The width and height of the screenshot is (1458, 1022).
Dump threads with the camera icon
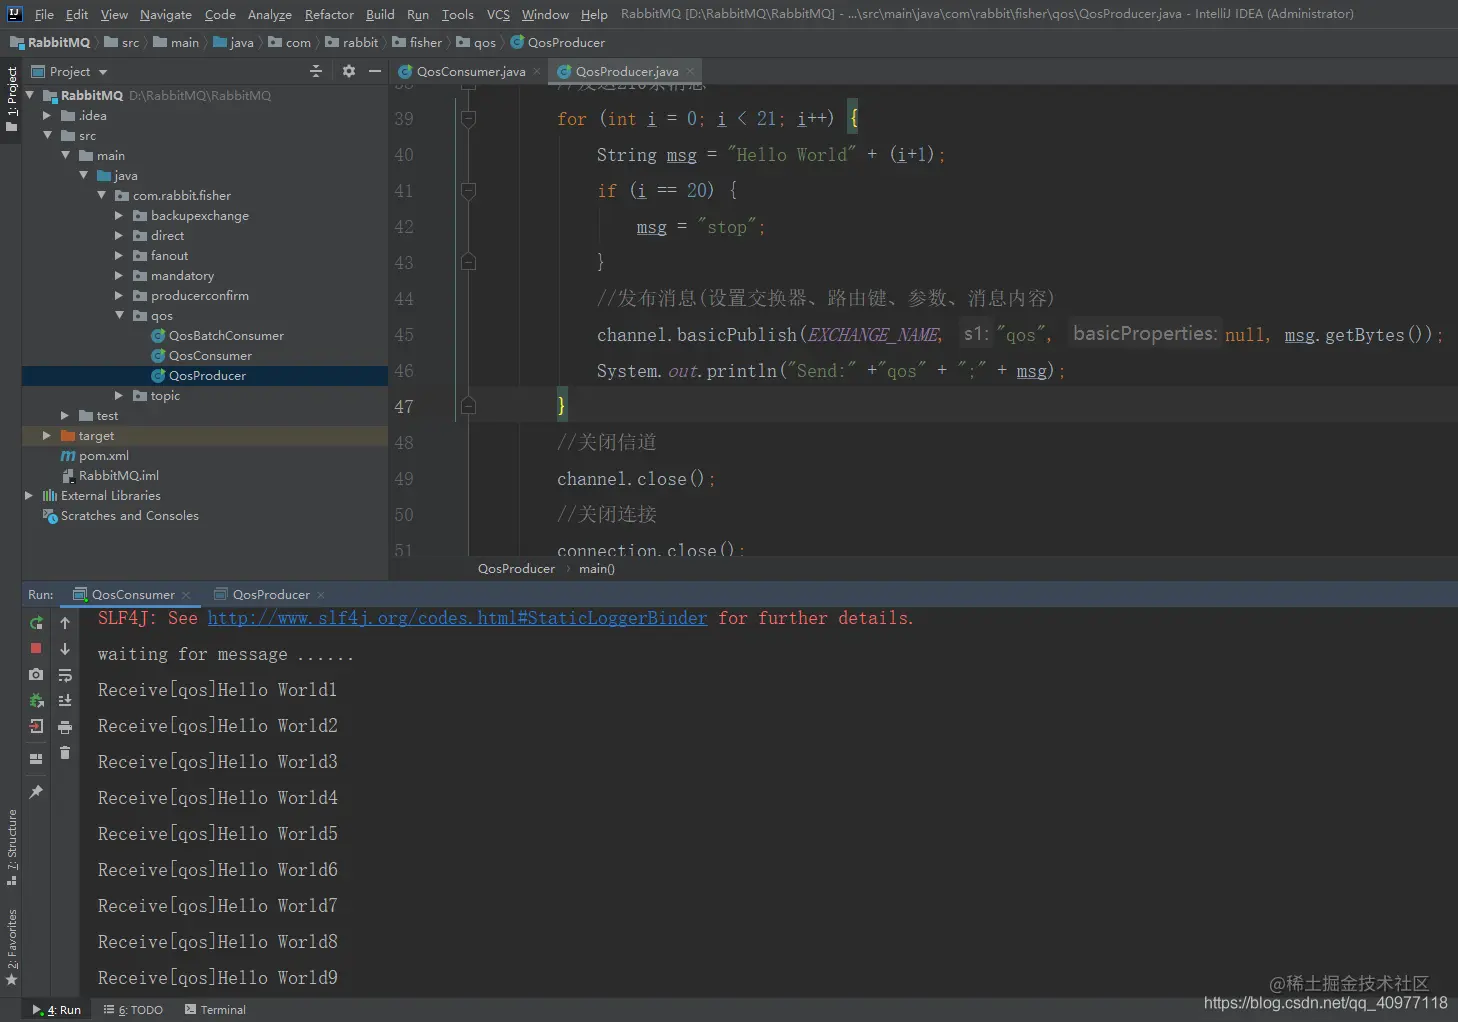click(x=36, y=675)
